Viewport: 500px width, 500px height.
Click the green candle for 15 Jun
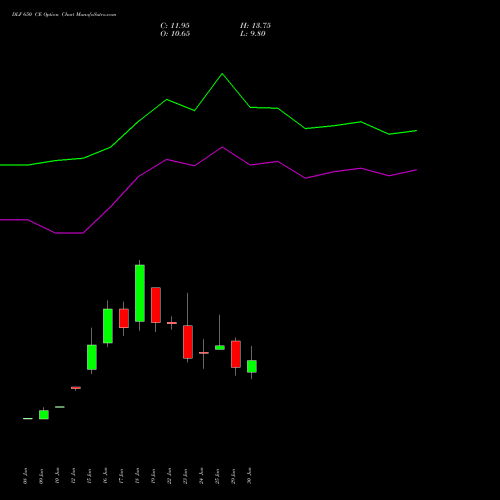click(92, 357)
